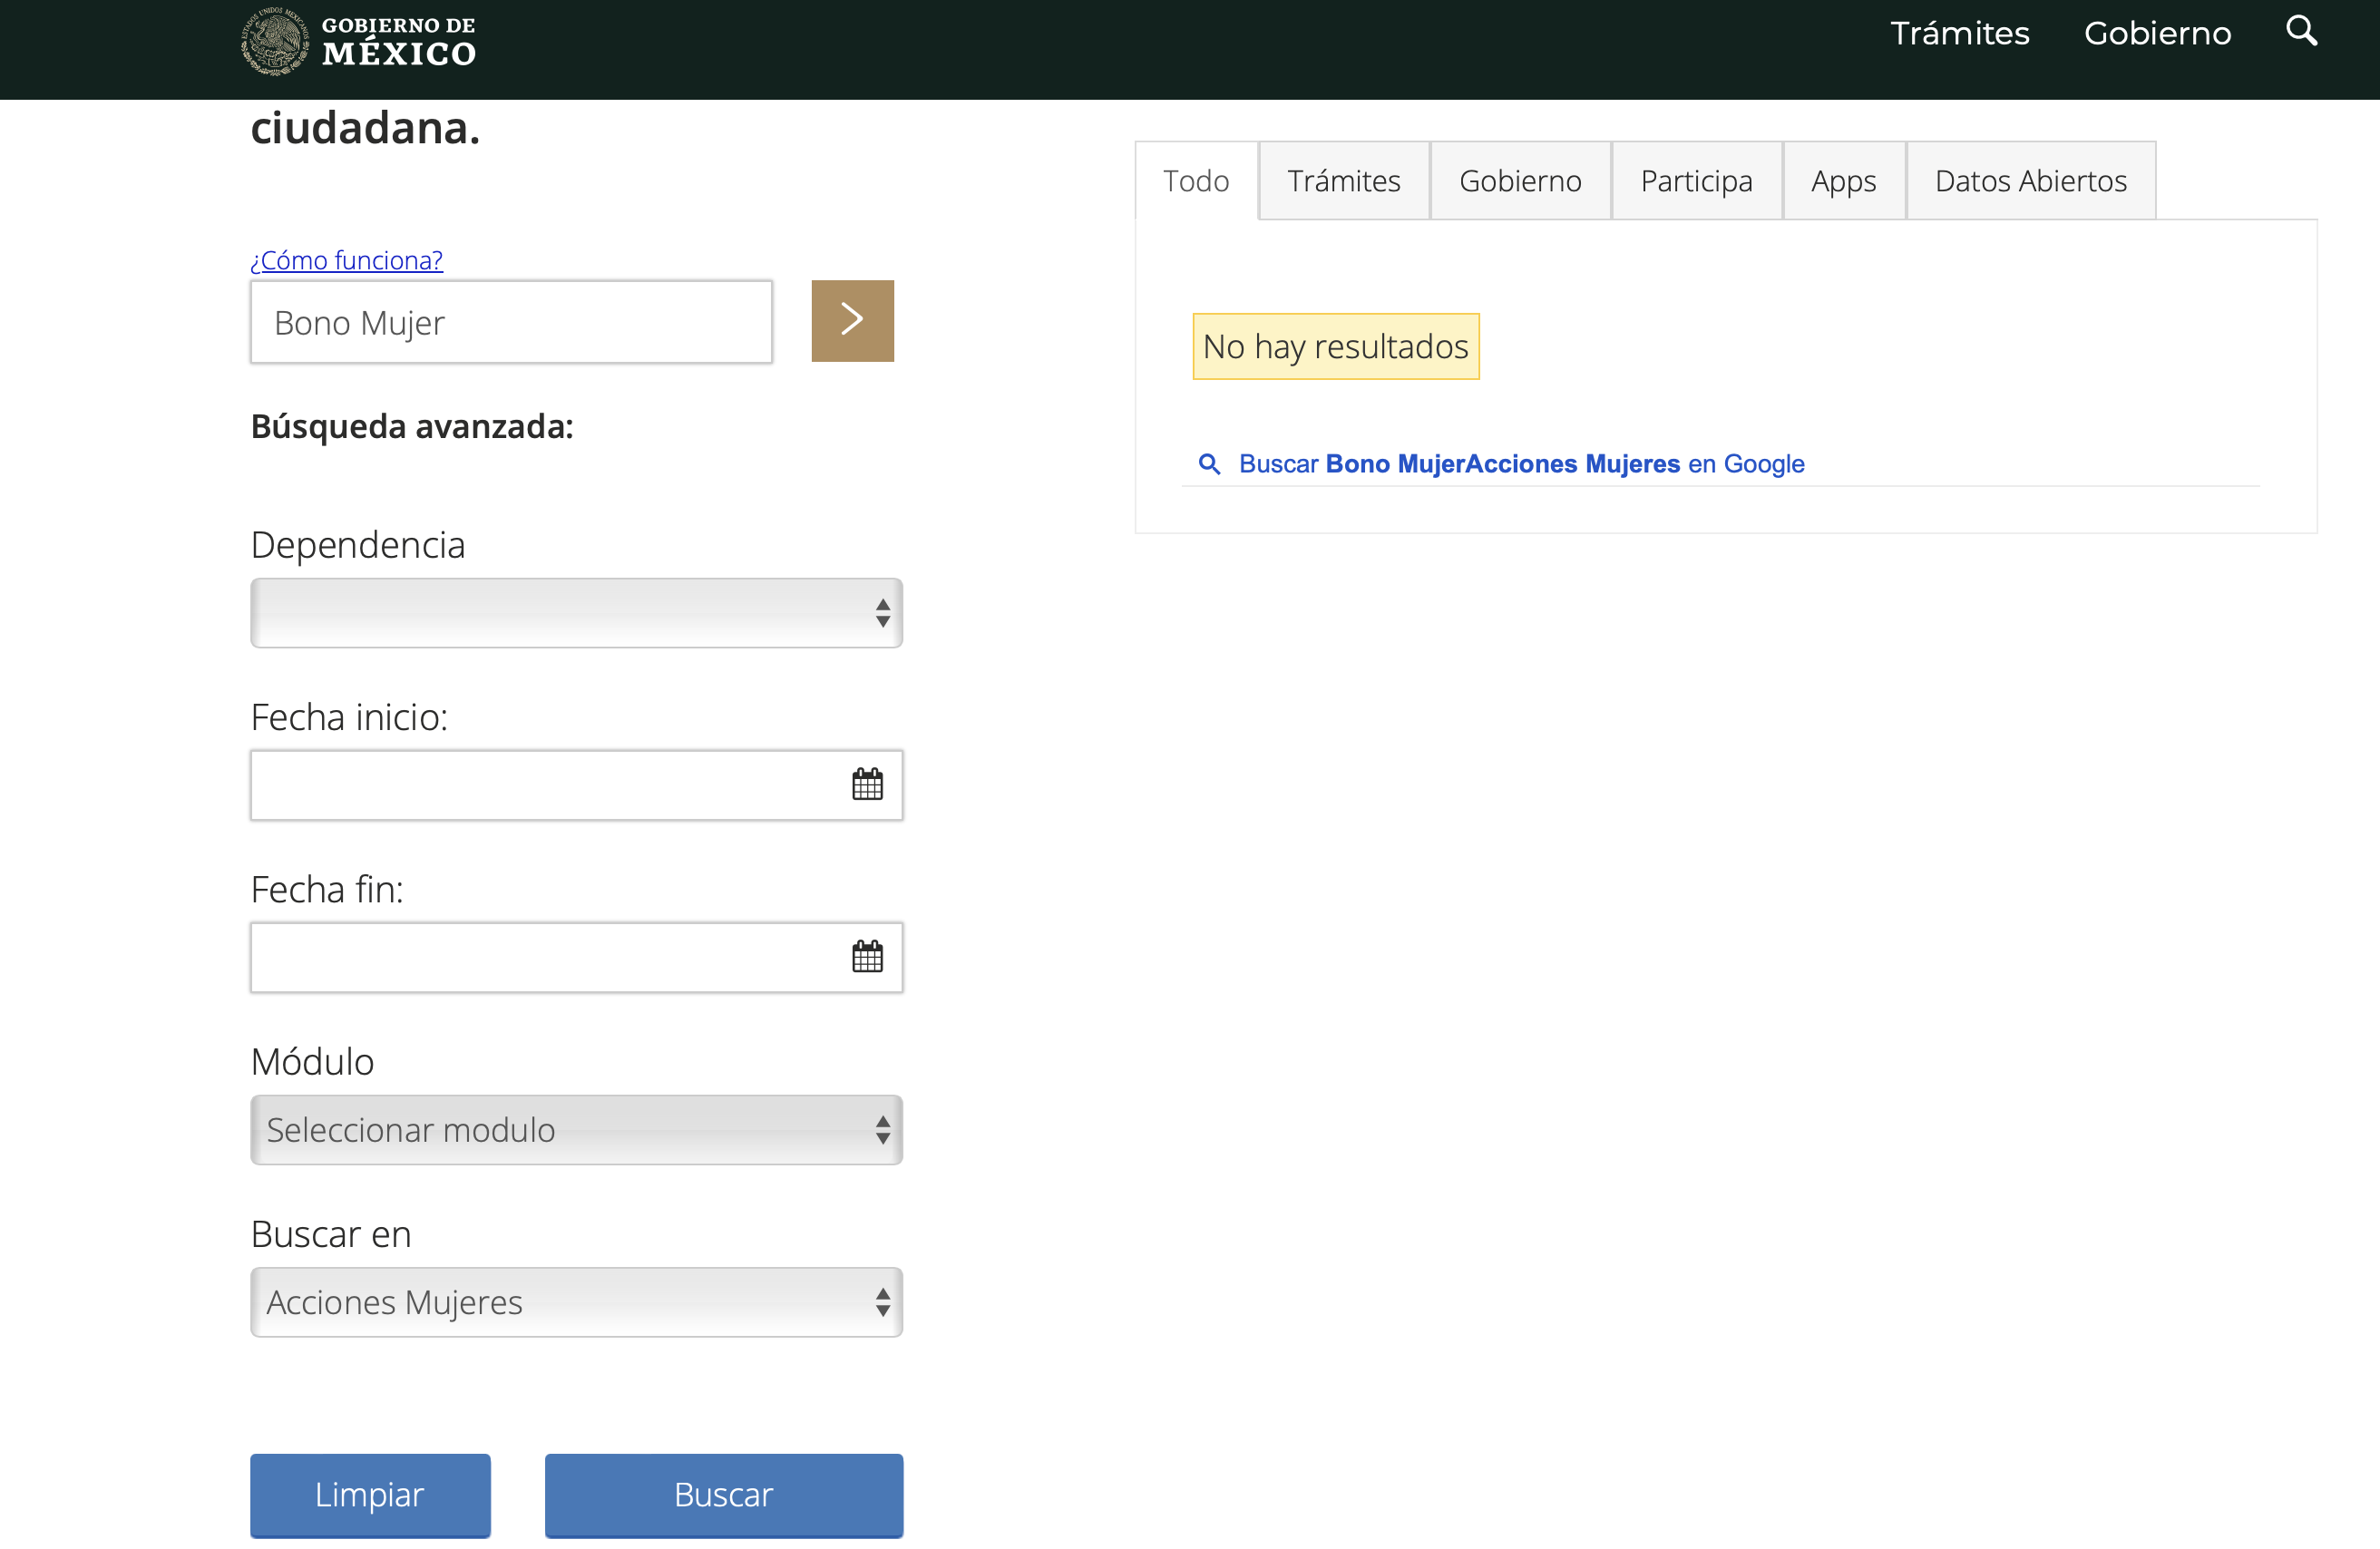
Task: Select the Datos Abiertos tab
Action: tap(2030, 181)
